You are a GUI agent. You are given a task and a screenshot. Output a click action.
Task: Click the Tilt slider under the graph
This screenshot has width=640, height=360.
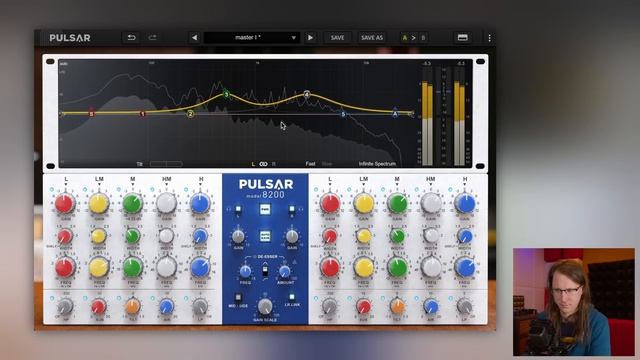(166, 164)
